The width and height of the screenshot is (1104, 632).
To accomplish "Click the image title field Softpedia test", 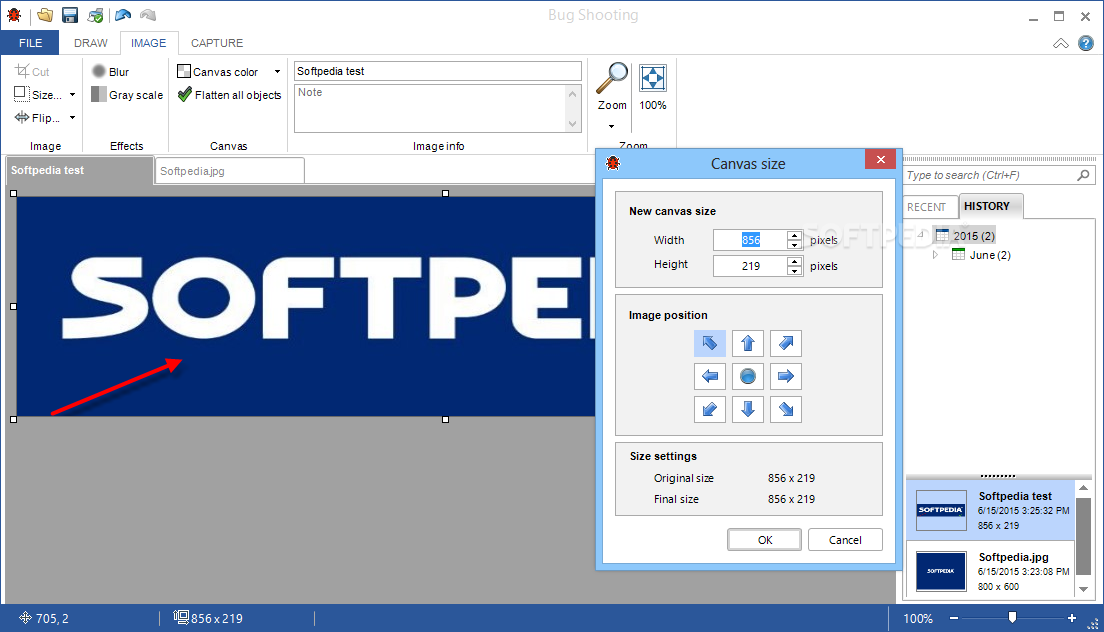I will (437, 71).
